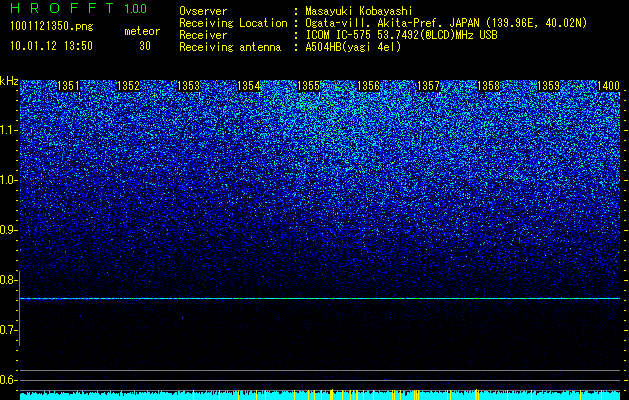The height and width of the screenshot is (400, 629).
Task: Select the Receiving Location label
Action: 233,23
